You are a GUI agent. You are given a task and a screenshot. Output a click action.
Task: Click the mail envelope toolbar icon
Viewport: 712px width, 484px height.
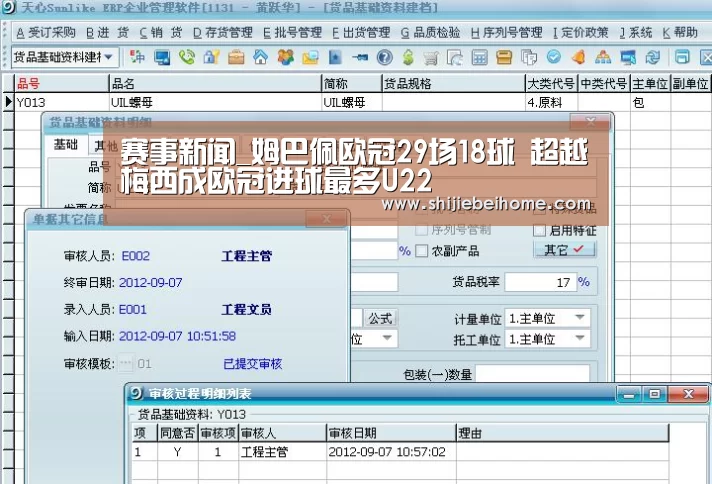(x=310, y=57)
